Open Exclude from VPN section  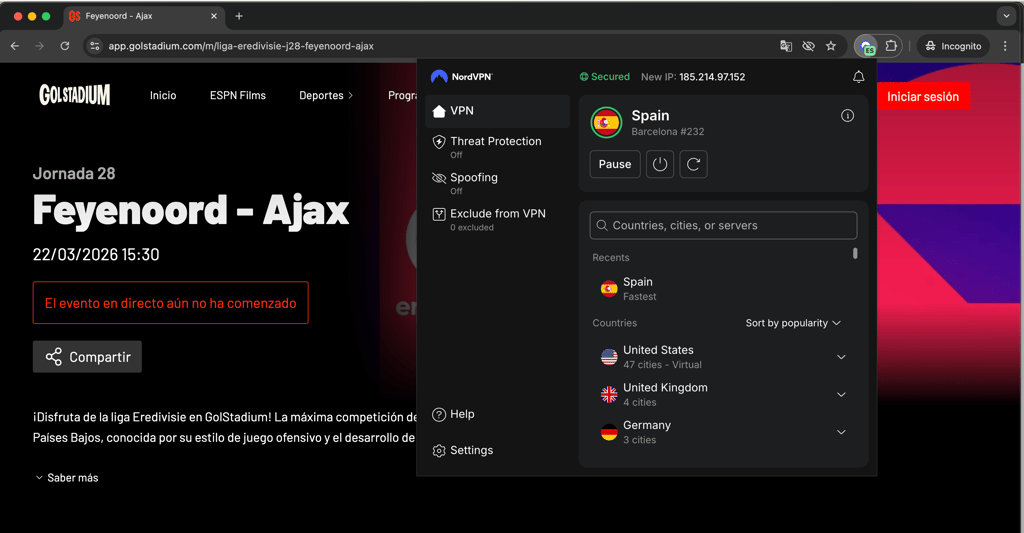498,219
